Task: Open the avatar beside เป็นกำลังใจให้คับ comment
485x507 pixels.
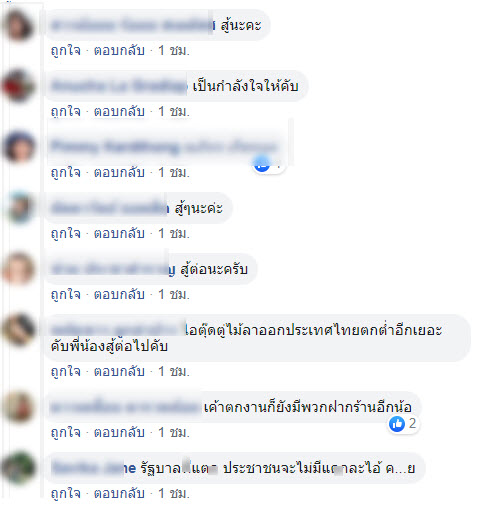Action: [18, 86]
